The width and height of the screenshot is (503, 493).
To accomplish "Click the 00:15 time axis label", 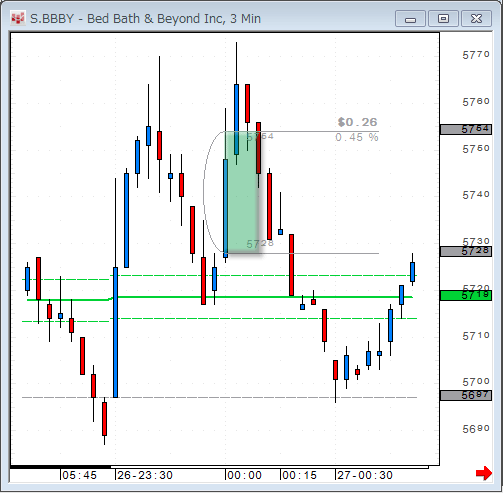I will click(x=299, y=475).
